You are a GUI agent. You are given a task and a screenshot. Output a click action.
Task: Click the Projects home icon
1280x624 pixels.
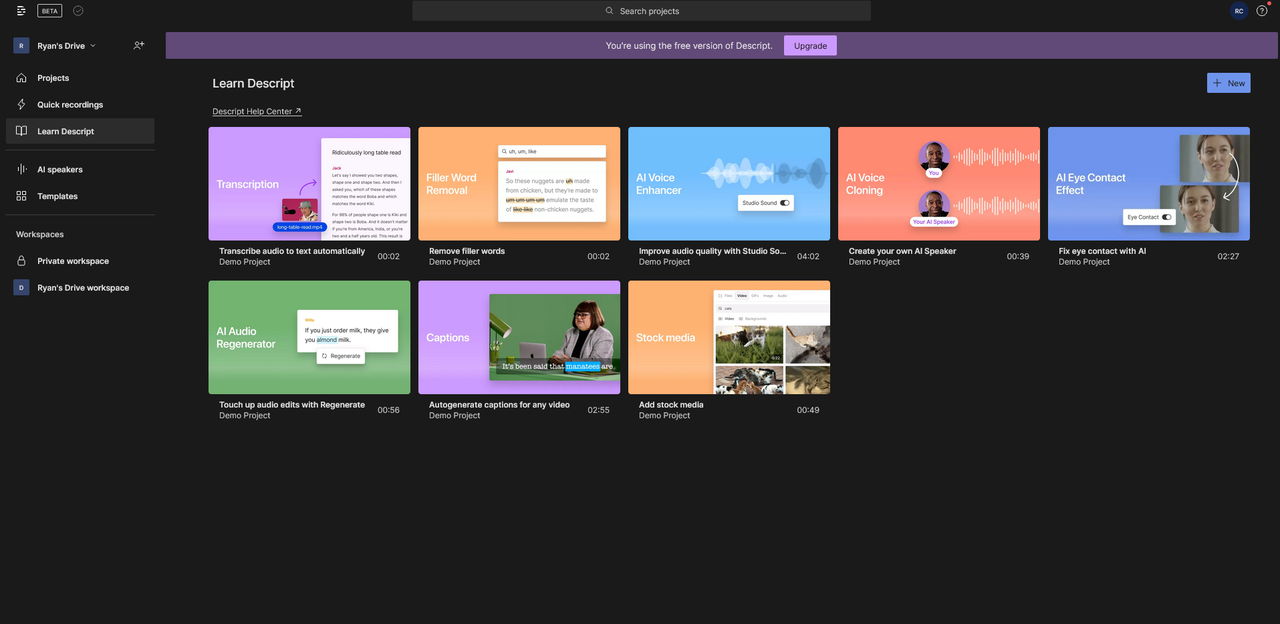click(x=21, y=78)
